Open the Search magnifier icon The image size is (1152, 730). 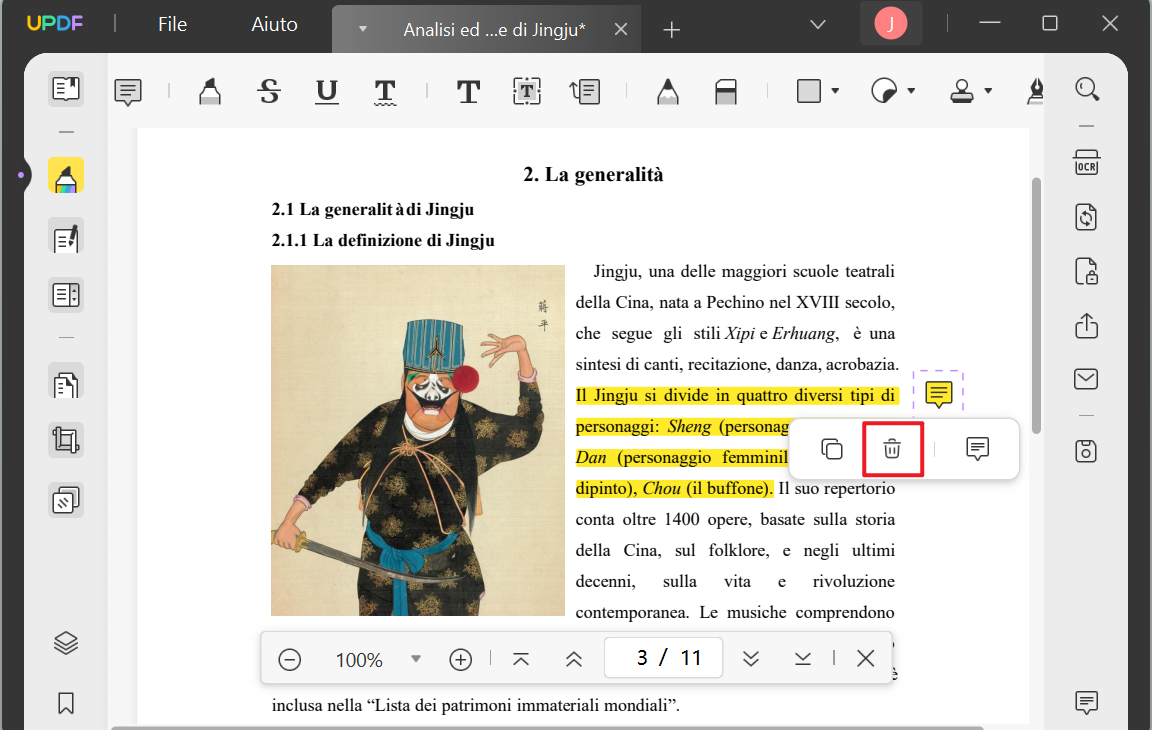pos(1087,90)
